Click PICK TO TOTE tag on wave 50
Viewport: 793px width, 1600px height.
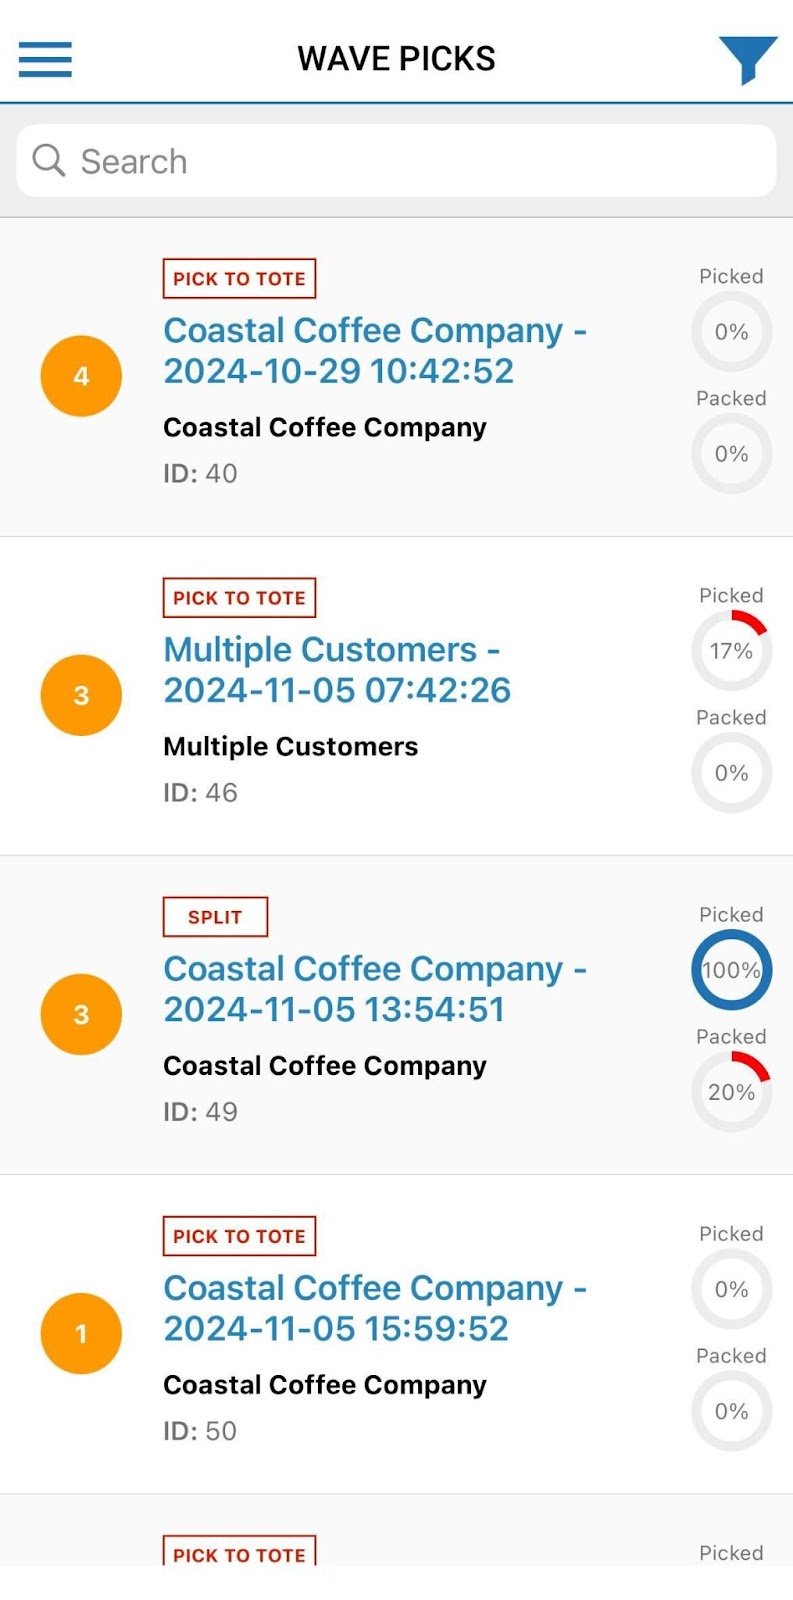[239, 1236]
